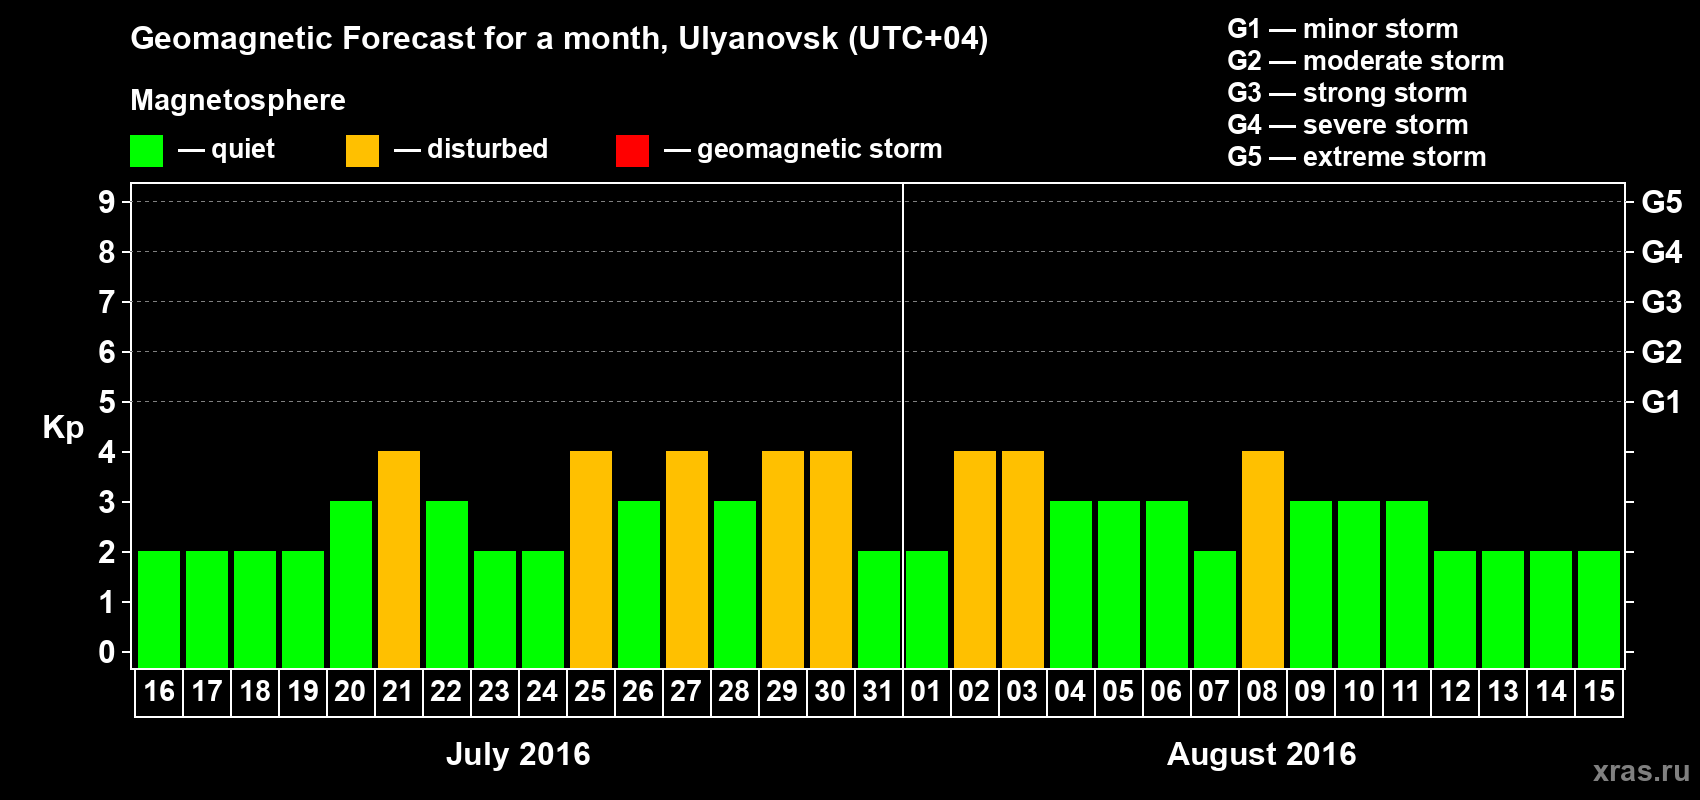This screenshot has width=1700, height=800.
Task: Click date label 16 on axis
Action: click(159, 692)
